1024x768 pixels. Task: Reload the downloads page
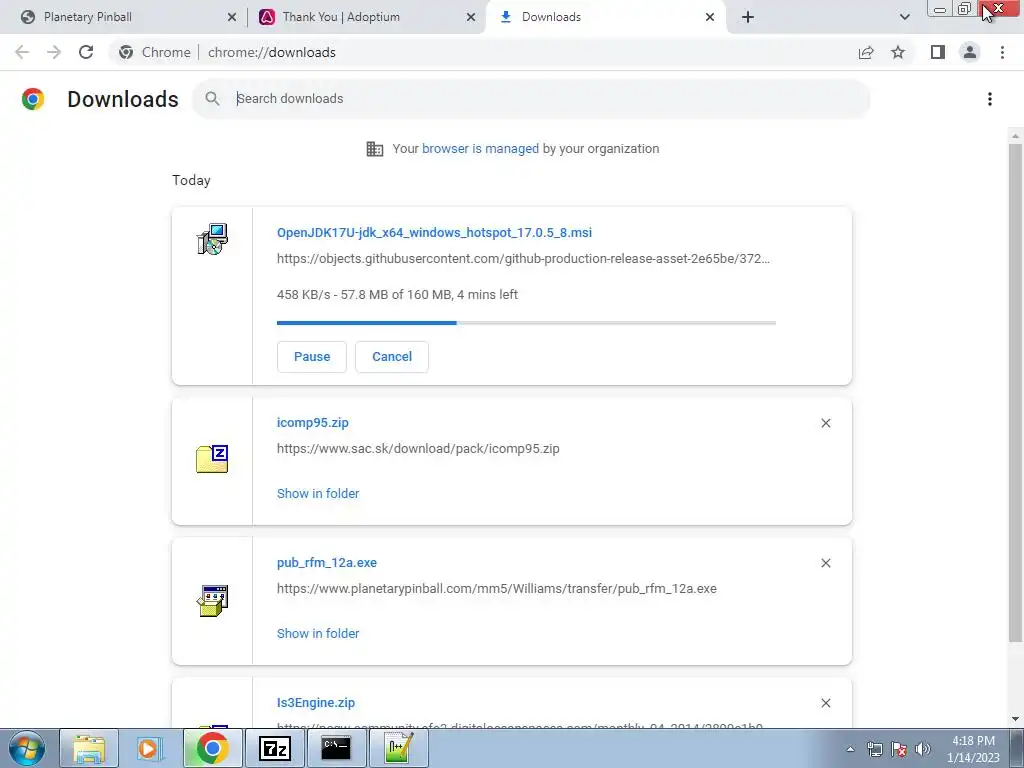[x=86, y=52]
